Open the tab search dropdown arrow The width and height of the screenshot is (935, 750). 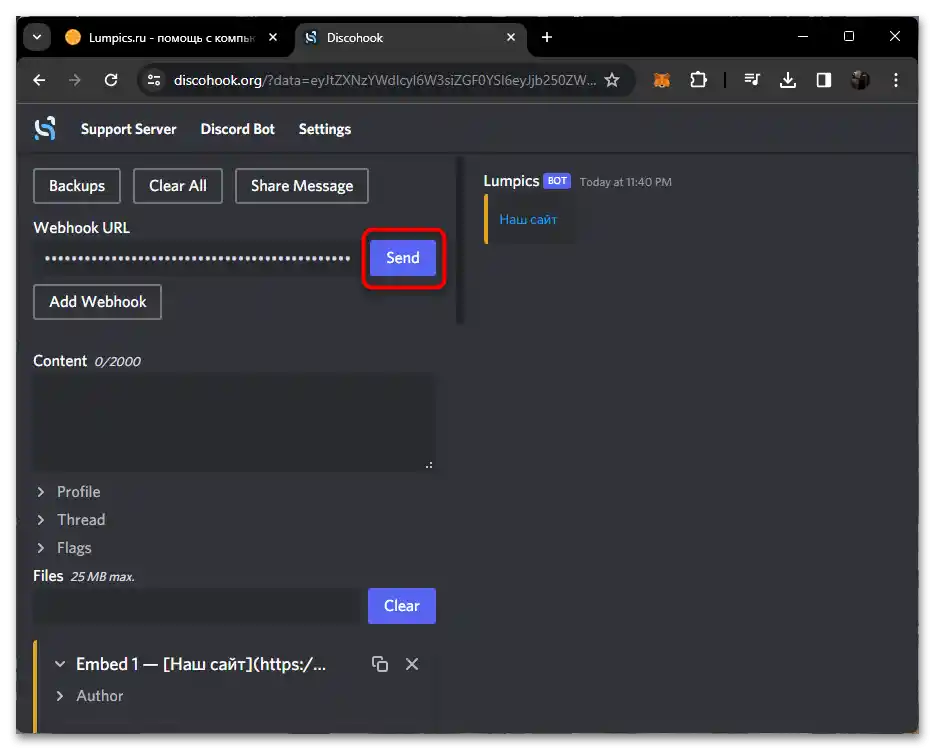pos(37,37)
